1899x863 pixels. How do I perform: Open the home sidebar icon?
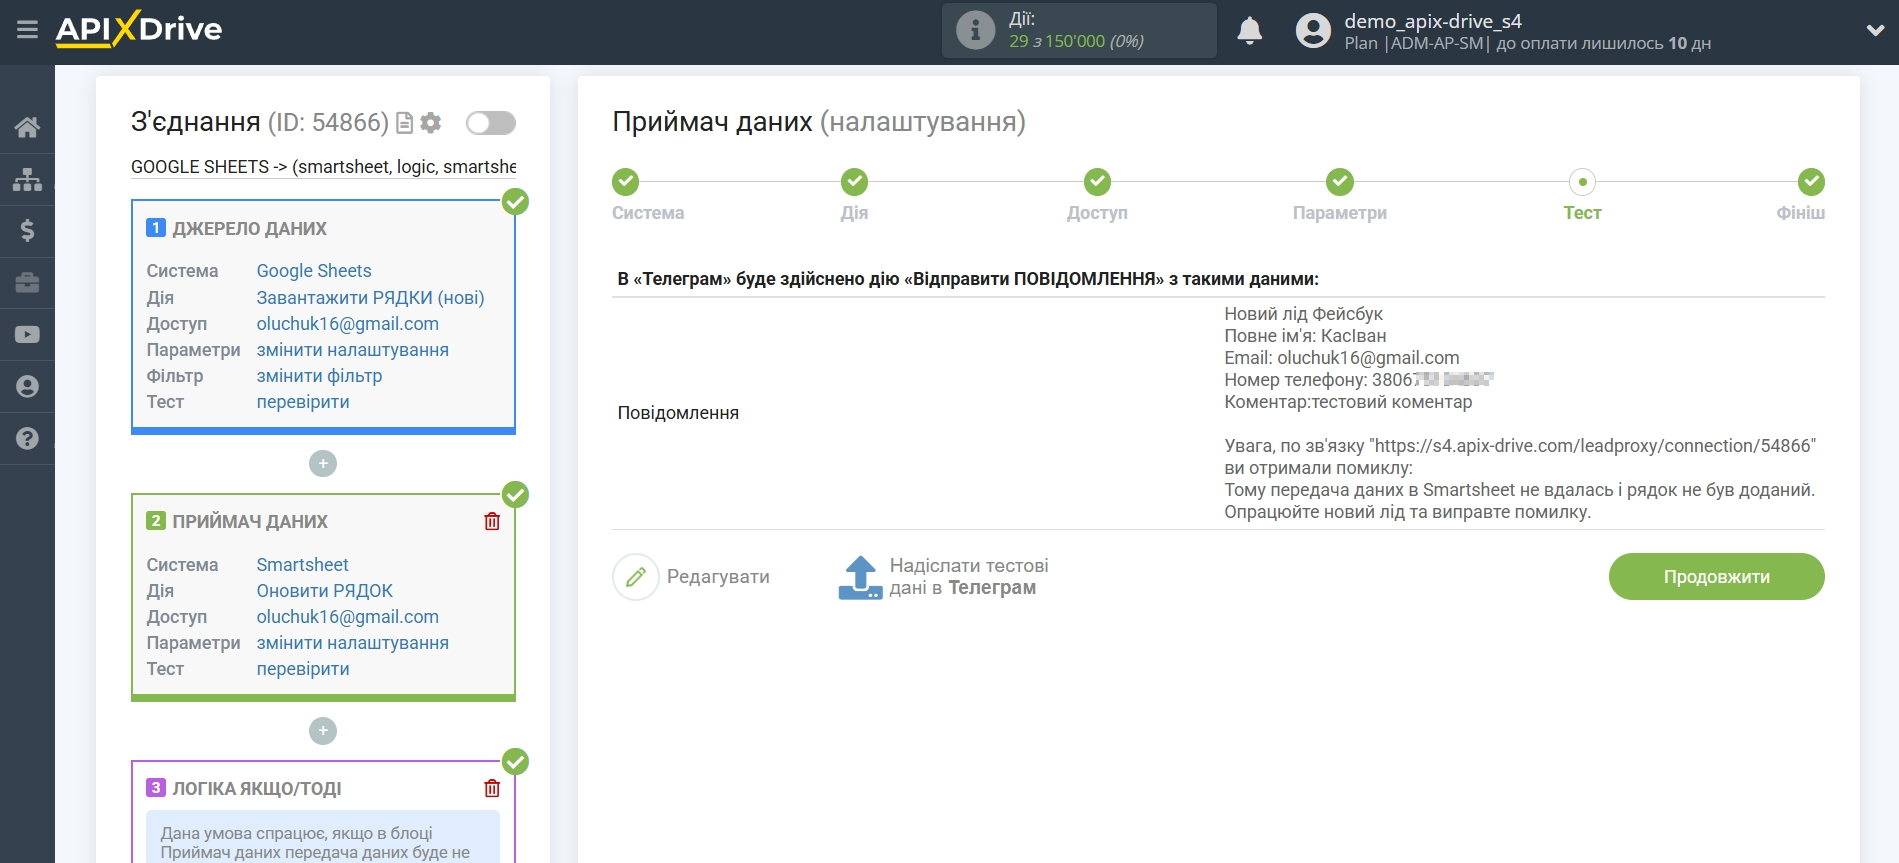tap(27, 127)
